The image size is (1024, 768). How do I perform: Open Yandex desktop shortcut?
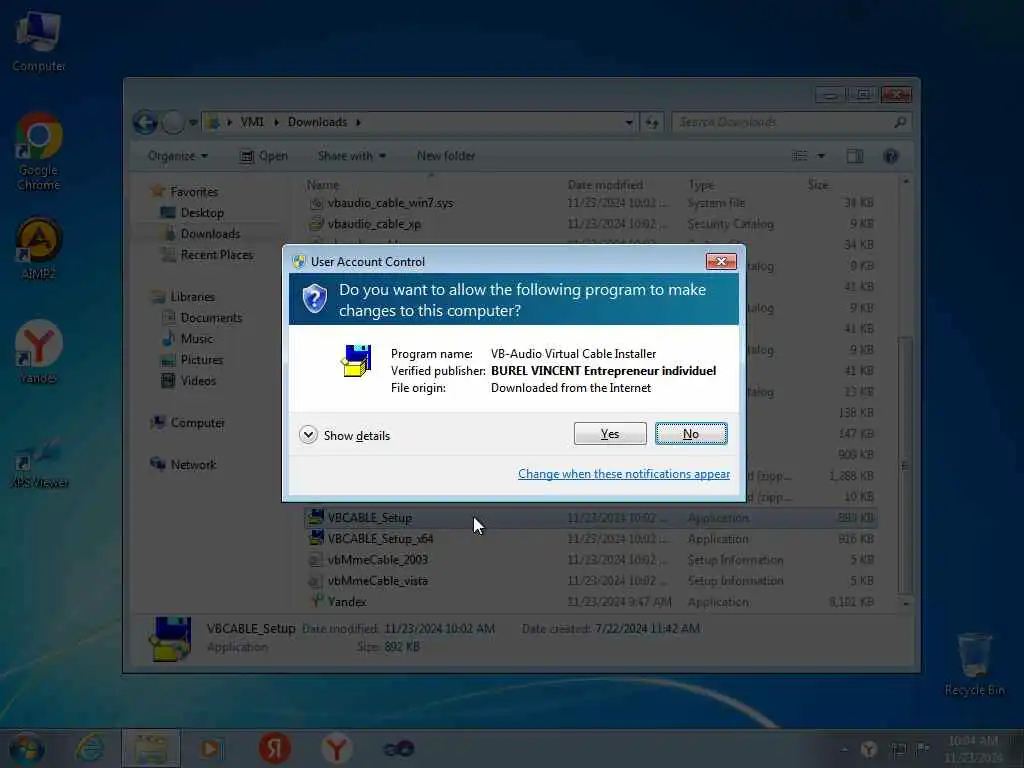[x=39, y=352]
